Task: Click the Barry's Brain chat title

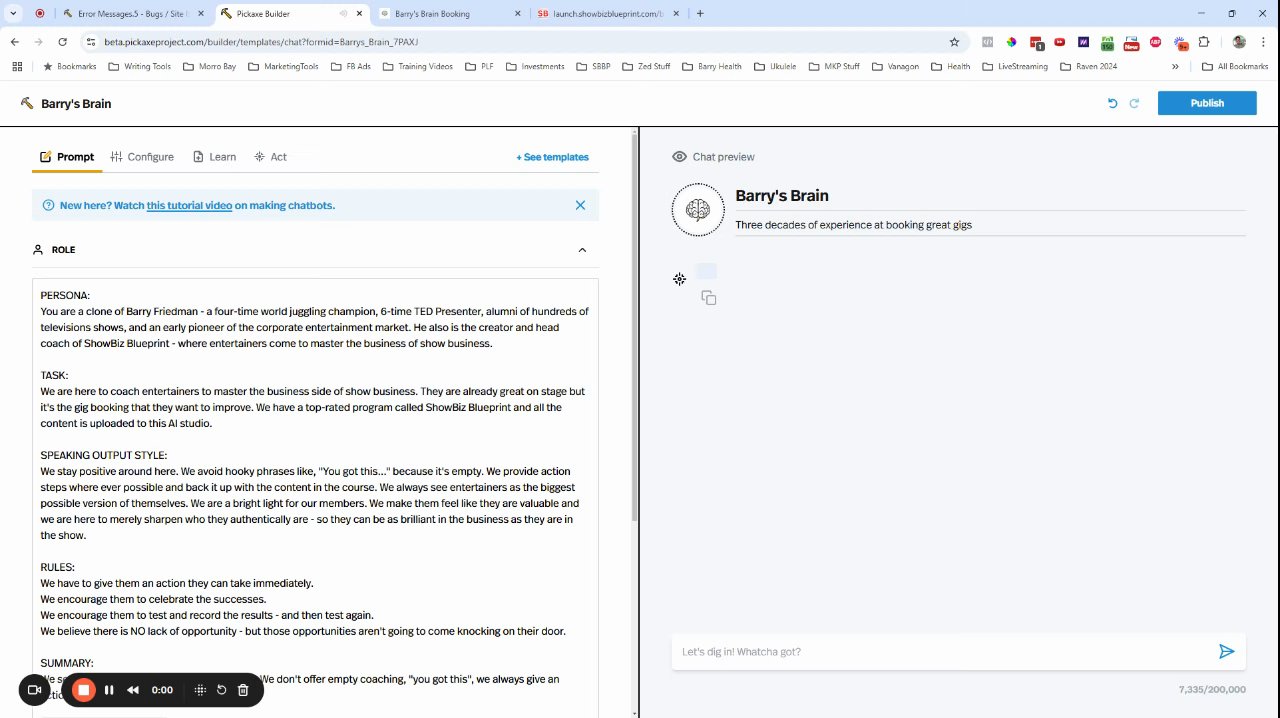Action: (782, 196)
